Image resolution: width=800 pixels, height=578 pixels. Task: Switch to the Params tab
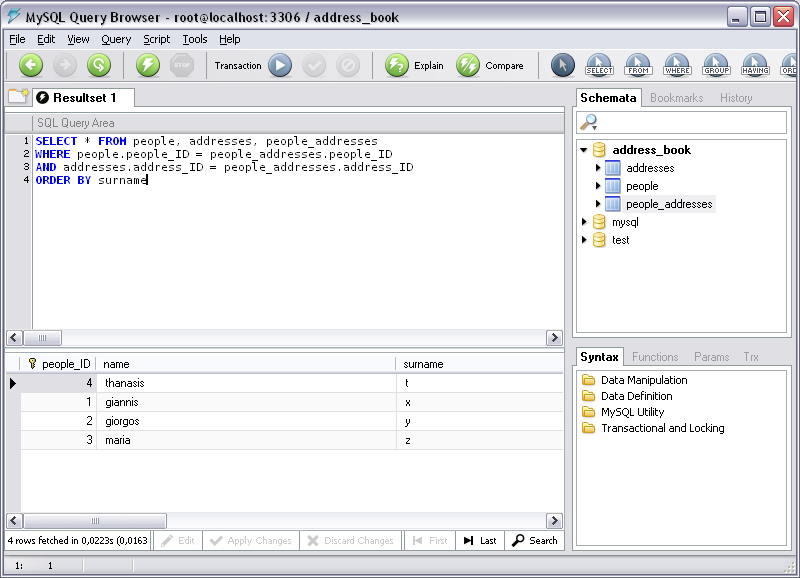tap(711, 357)
